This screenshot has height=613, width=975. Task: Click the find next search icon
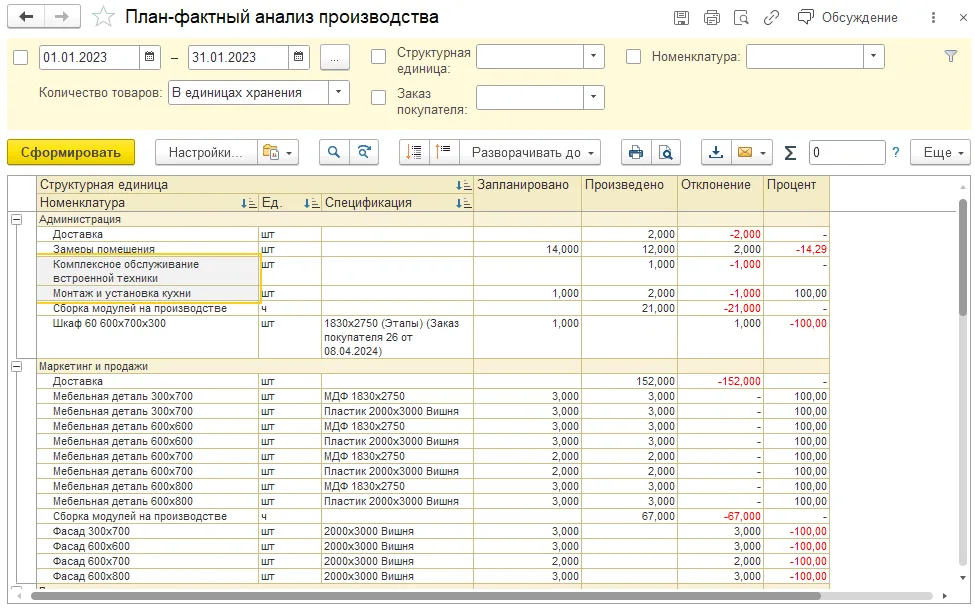(364, 152)
